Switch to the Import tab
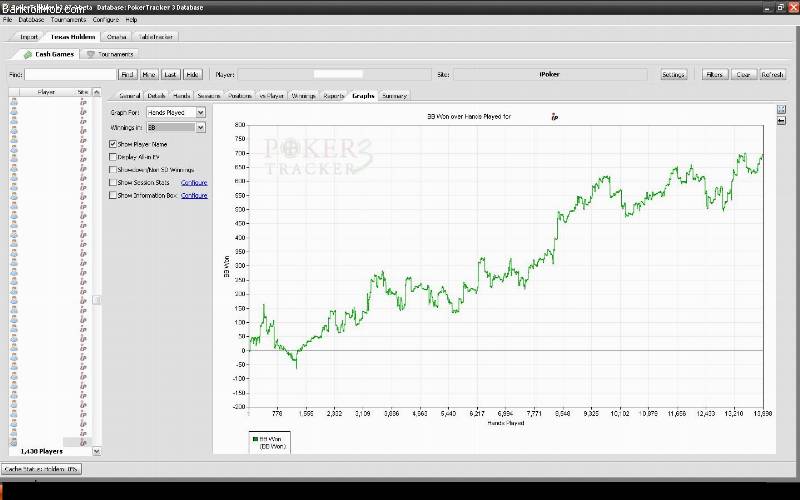 pos(29,37)
